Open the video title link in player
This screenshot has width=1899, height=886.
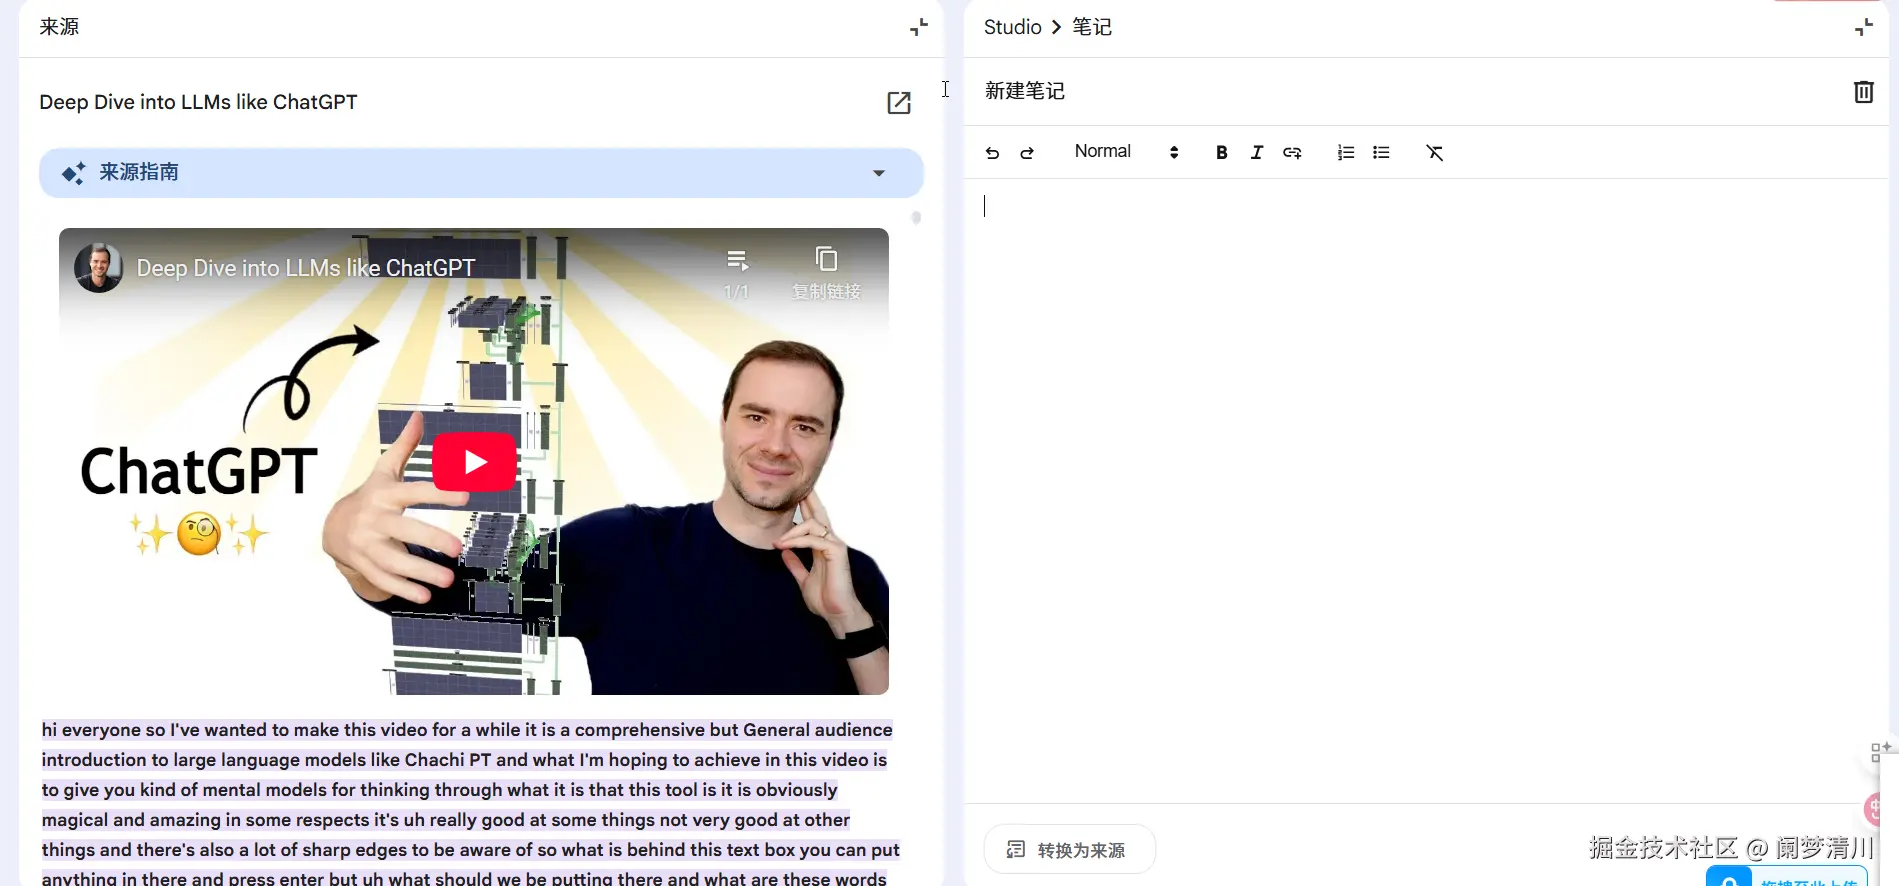[306, 268]
